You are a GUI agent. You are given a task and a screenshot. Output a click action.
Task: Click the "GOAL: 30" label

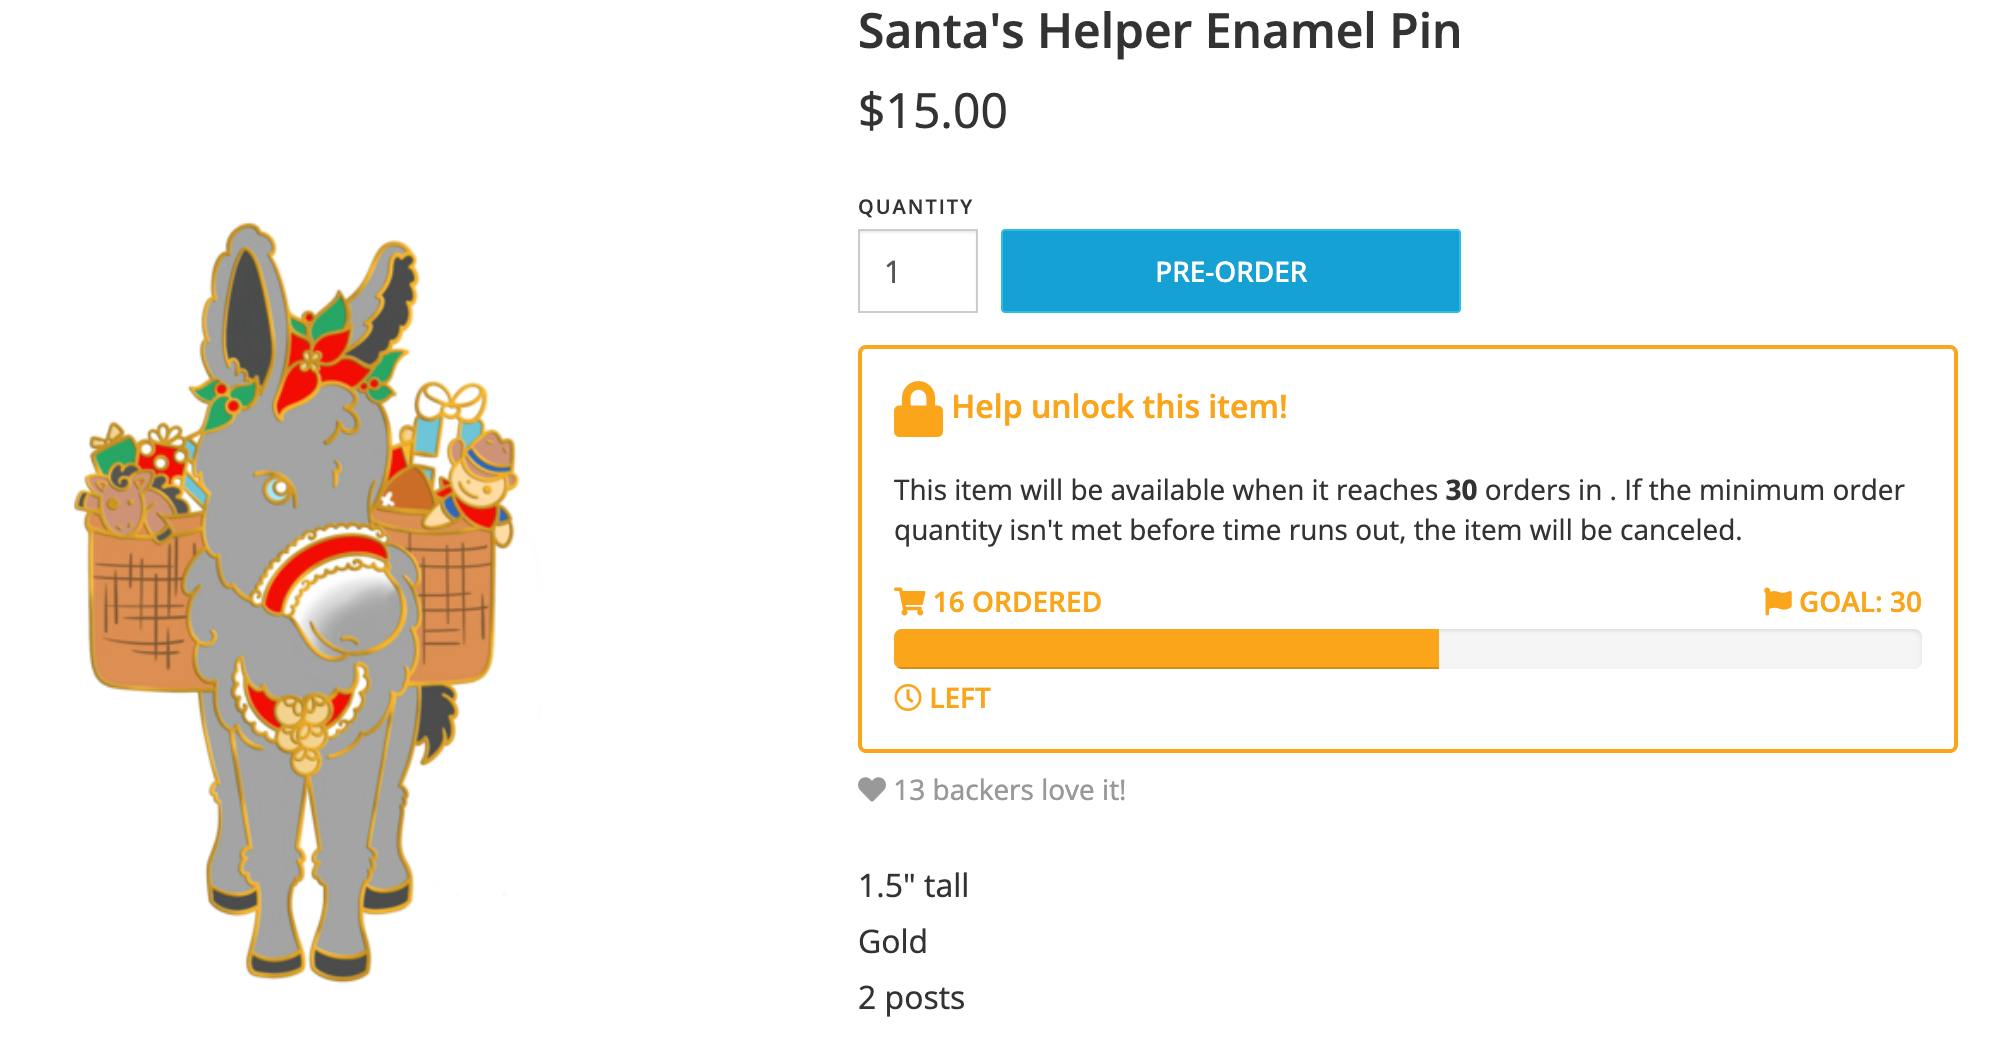[1859, 602]
